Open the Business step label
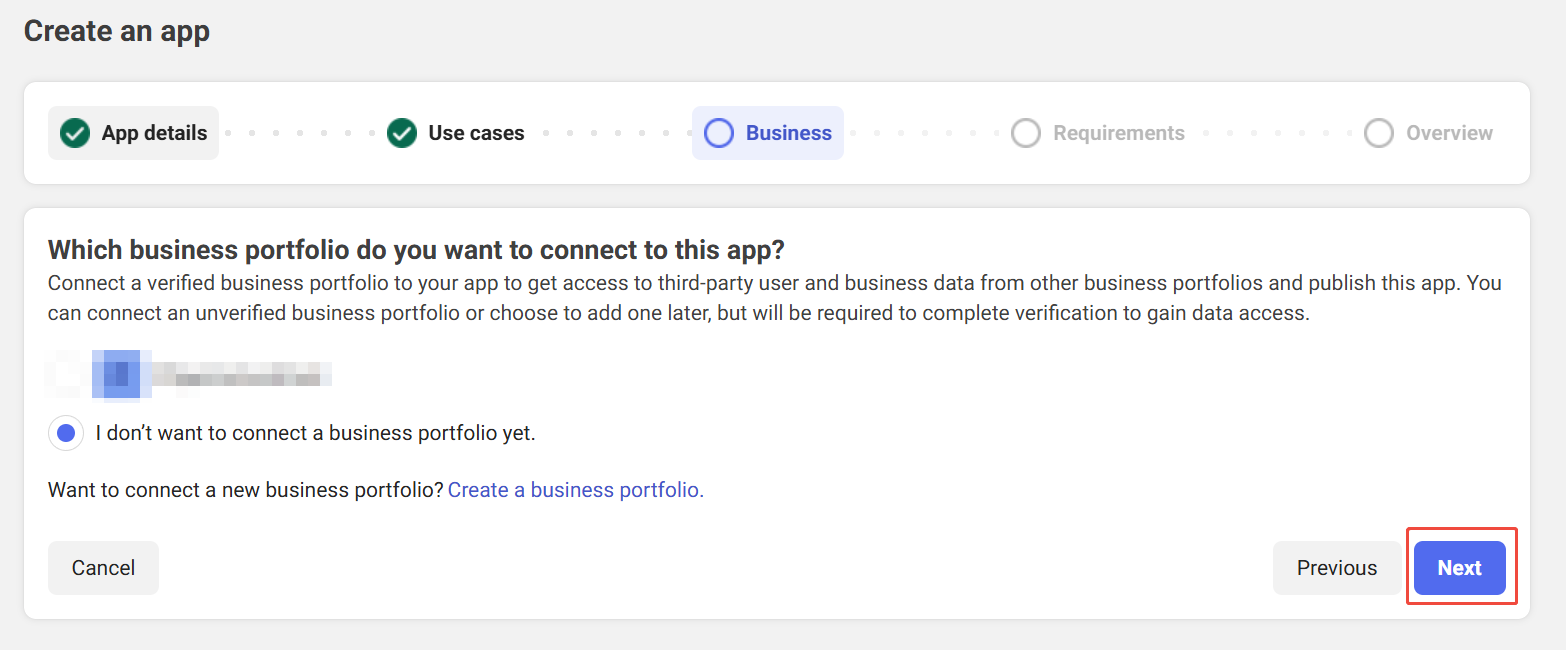 (x=788, y=133)
